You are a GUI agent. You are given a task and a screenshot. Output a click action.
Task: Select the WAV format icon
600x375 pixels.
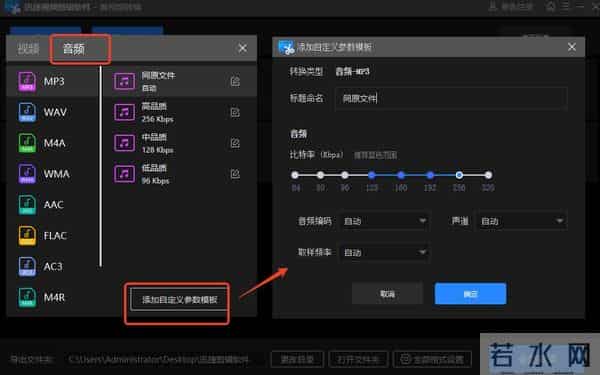pos(27,112)
